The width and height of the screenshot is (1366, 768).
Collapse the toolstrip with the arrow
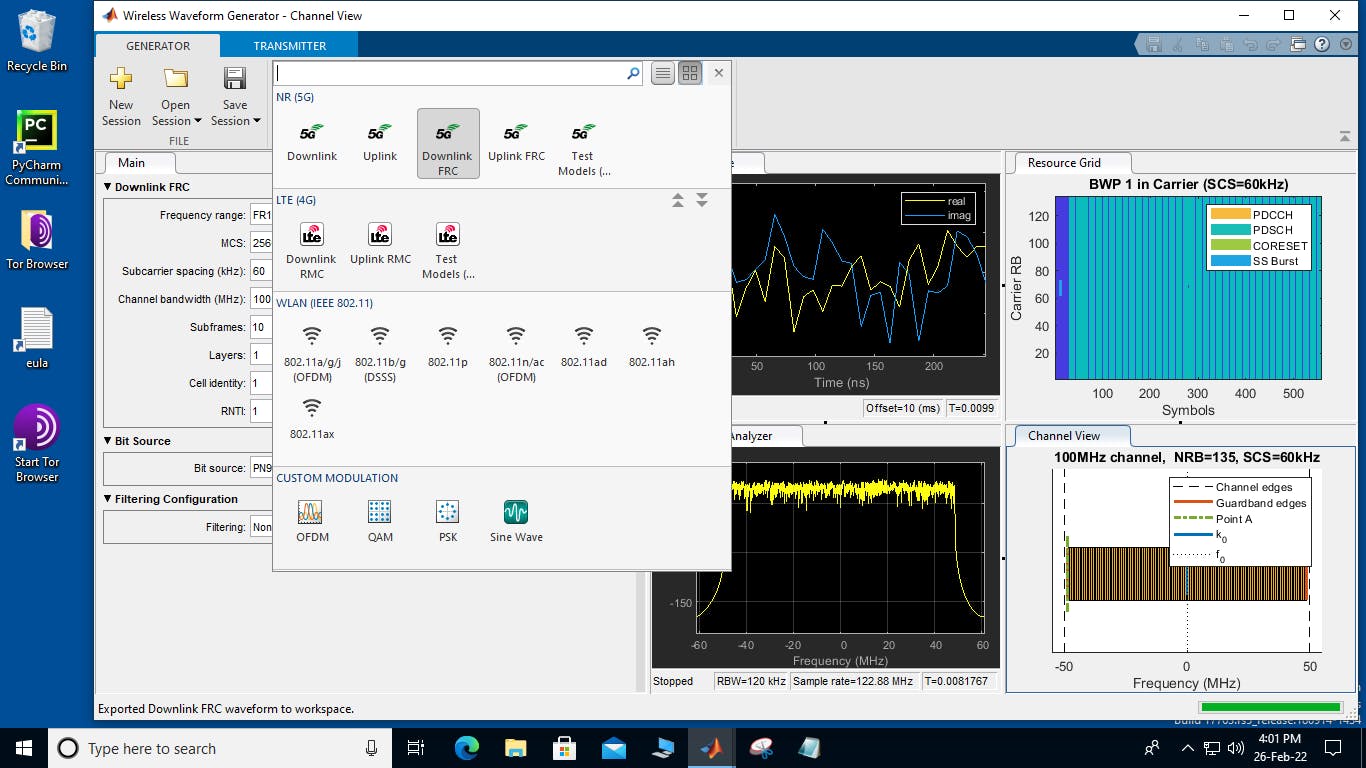tap(1345, 136)
